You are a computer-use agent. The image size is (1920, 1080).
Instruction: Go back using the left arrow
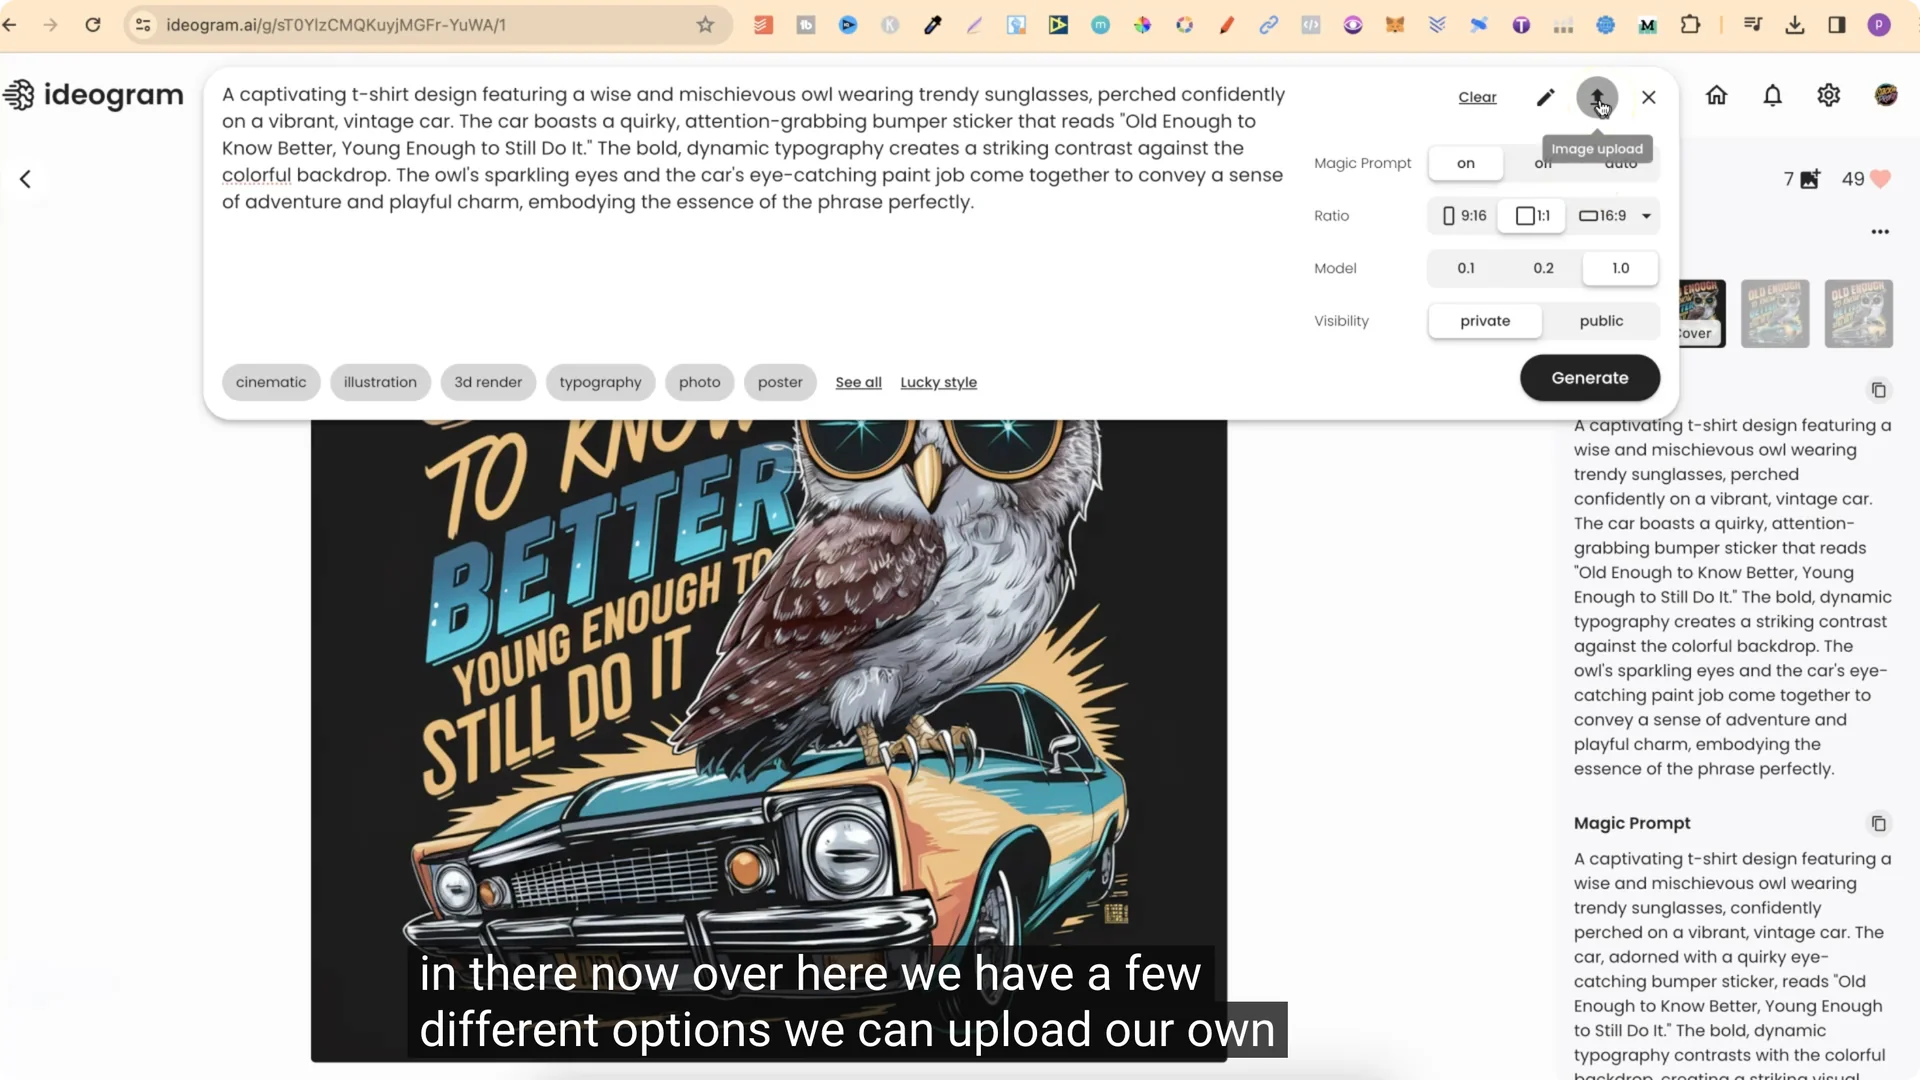point(25,179)
